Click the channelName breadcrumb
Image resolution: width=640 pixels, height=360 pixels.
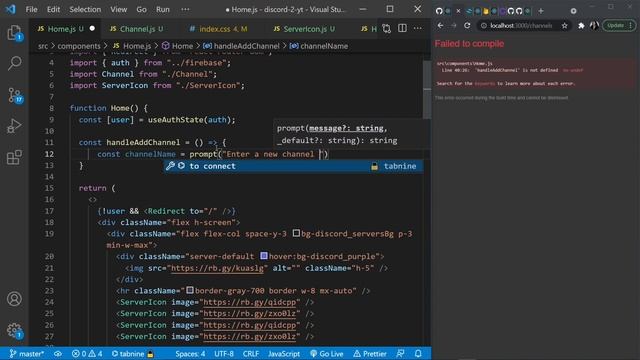coord(319,46)
